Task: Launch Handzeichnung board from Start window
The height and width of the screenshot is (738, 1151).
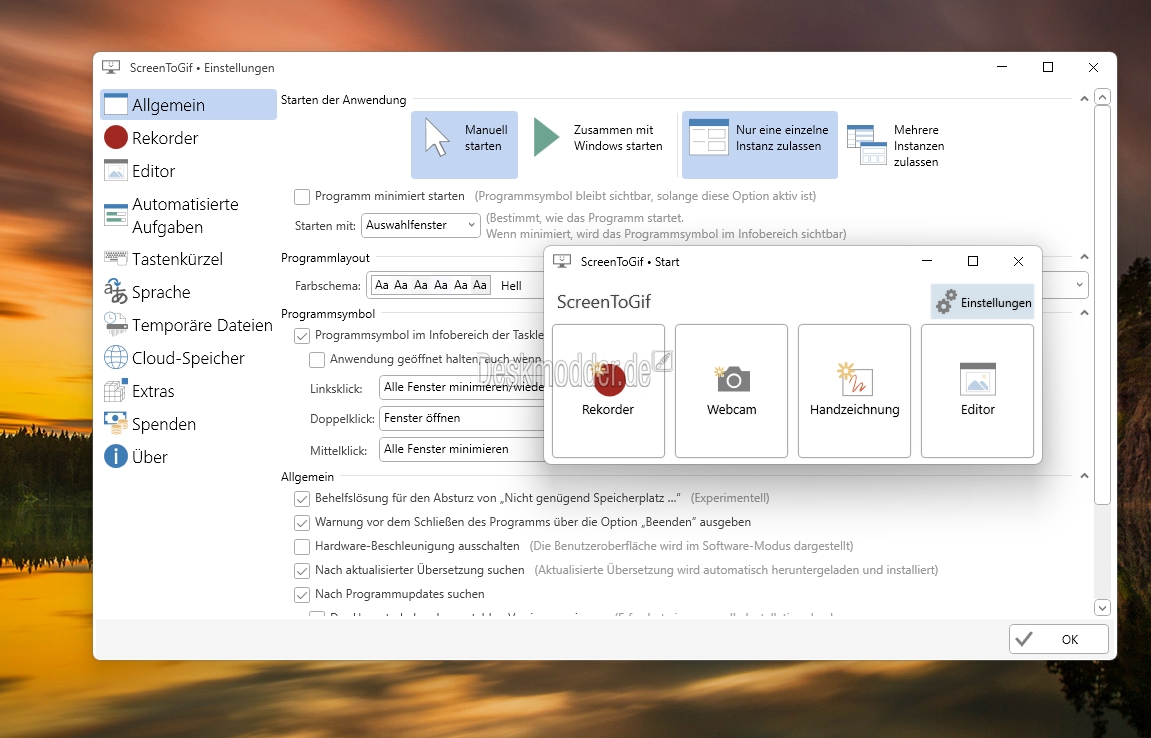Action: 854,391
